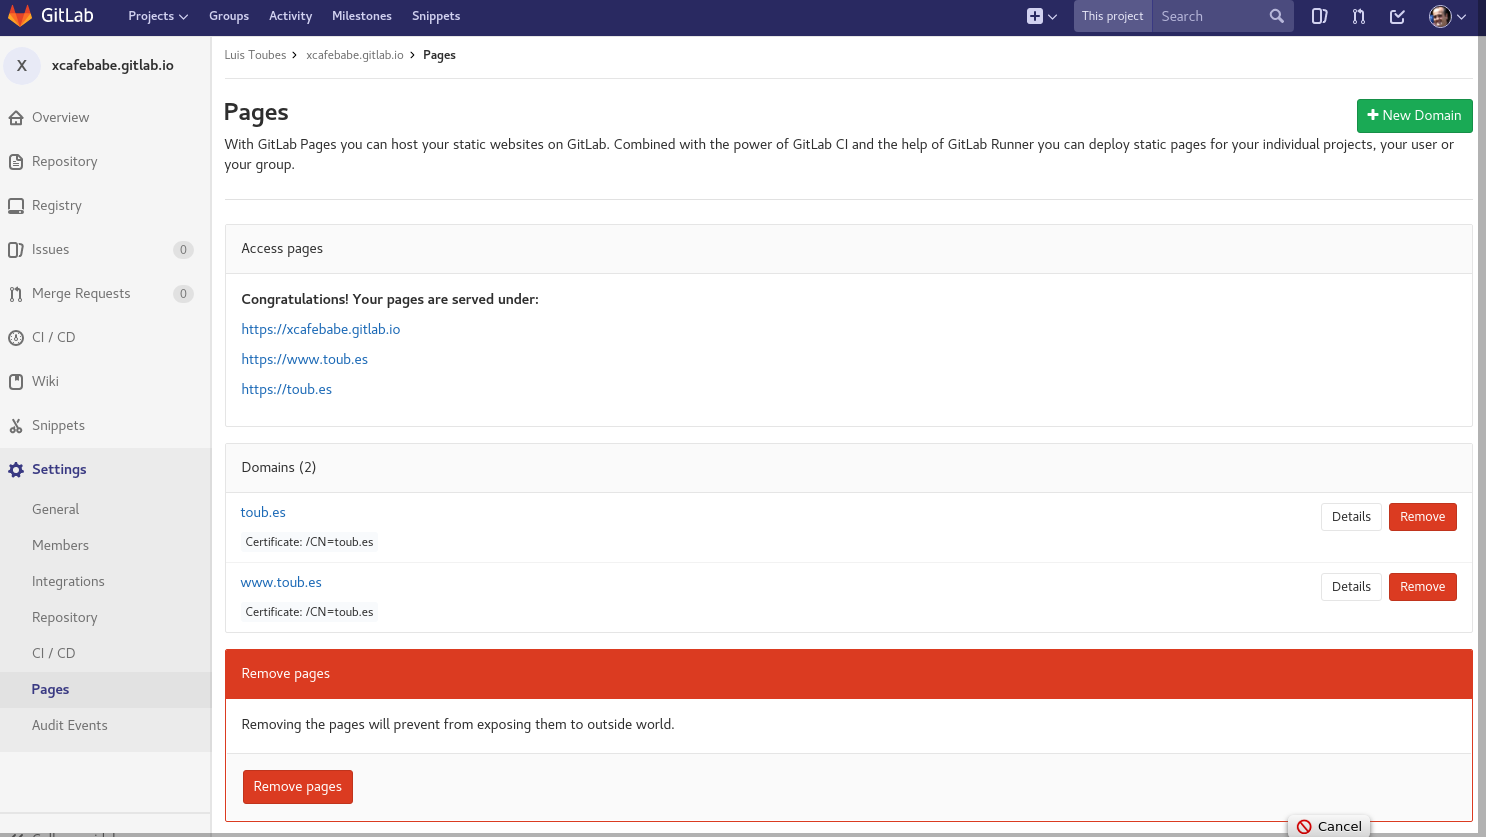
Task: Open the GitLab fox logo home icon
Action: (x=20, y=15)
